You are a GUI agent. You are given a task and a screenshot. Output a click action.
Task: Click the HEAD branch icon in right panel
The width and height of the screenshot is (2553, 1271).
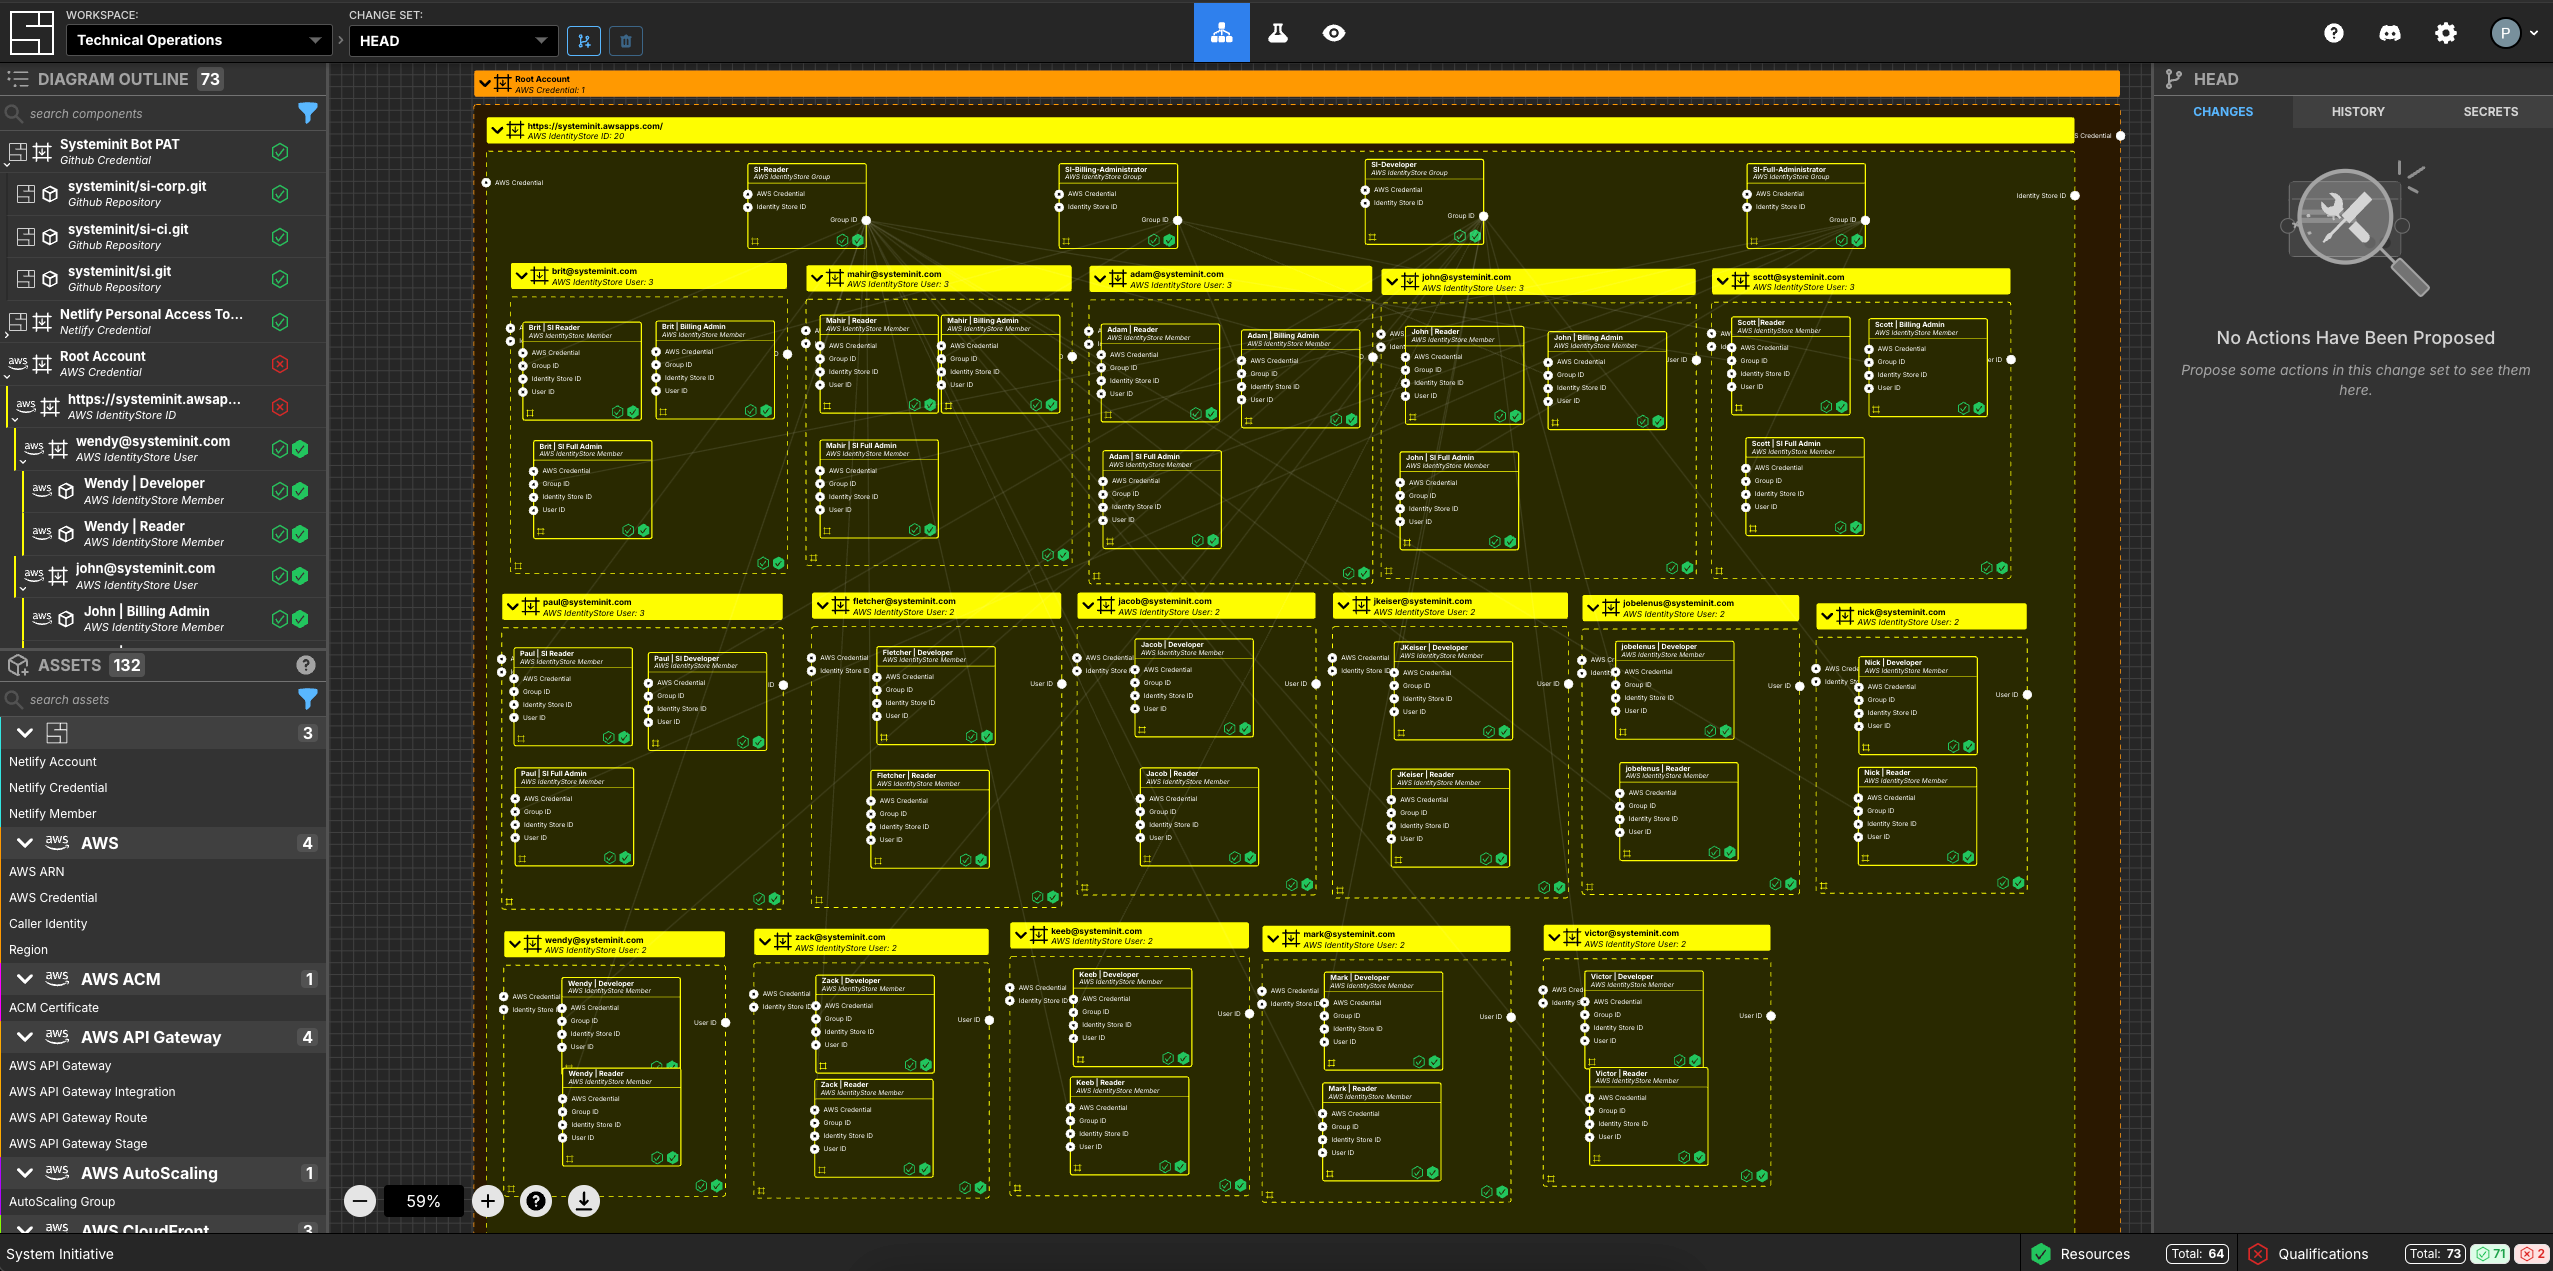pyautogui.click(x=2172, y=79)
